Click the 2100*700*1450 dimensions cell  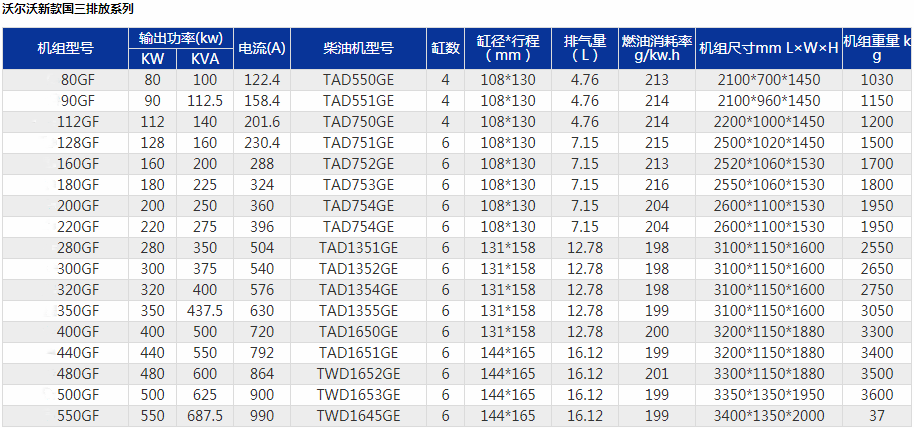[768, 79]
